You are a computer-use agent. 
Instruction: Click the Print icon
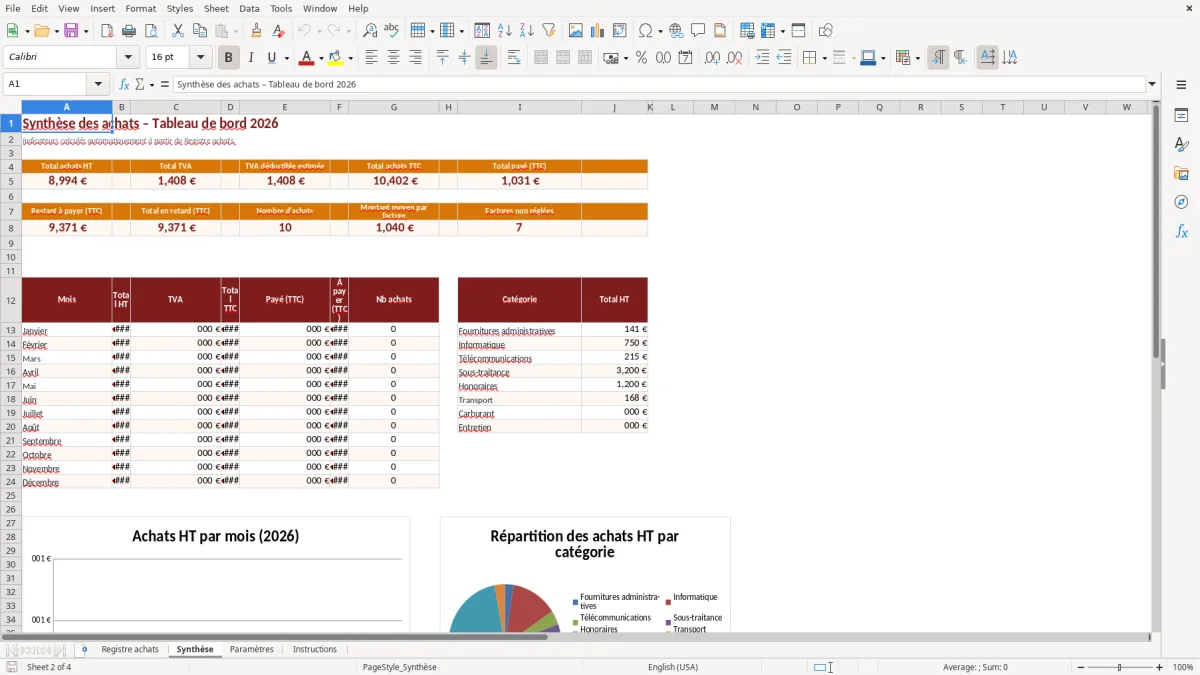point(129,31)
